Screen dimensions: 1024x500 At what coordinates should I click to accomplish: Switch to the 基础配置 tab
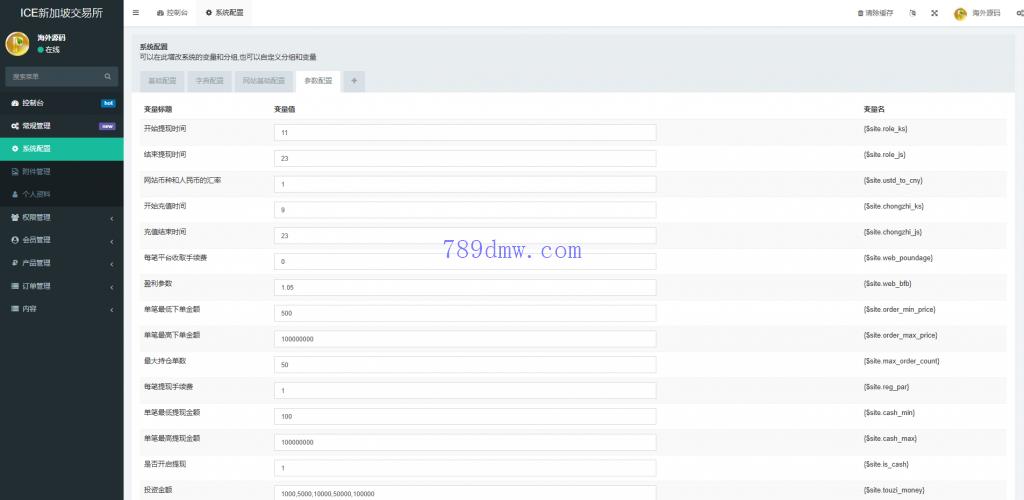tap(162, 81)
